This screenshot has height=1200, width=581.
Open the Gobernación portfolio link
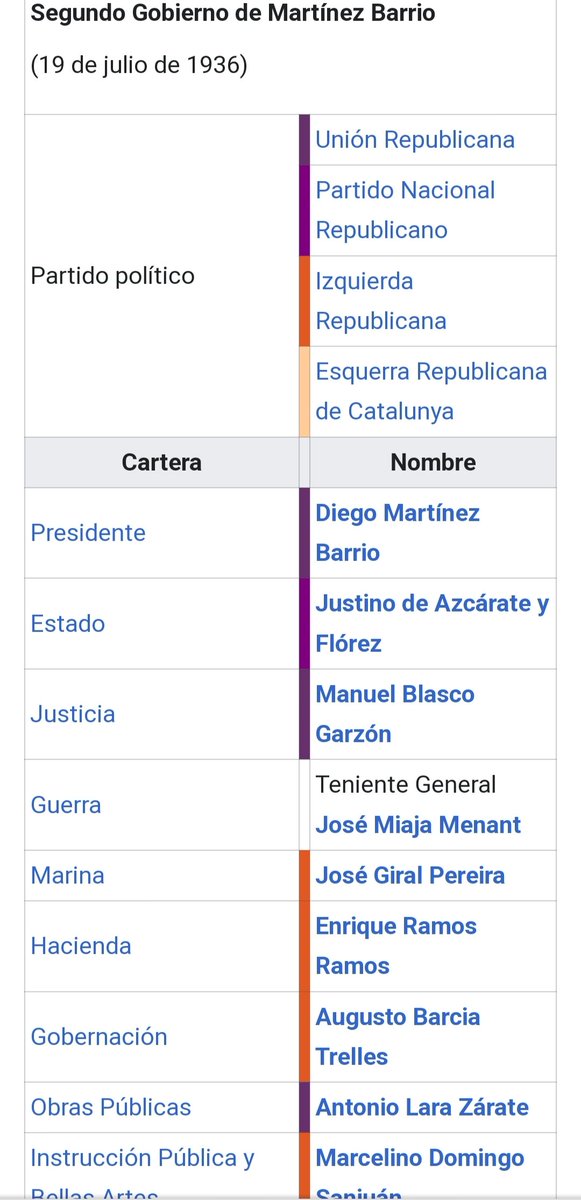point(99,1037)
